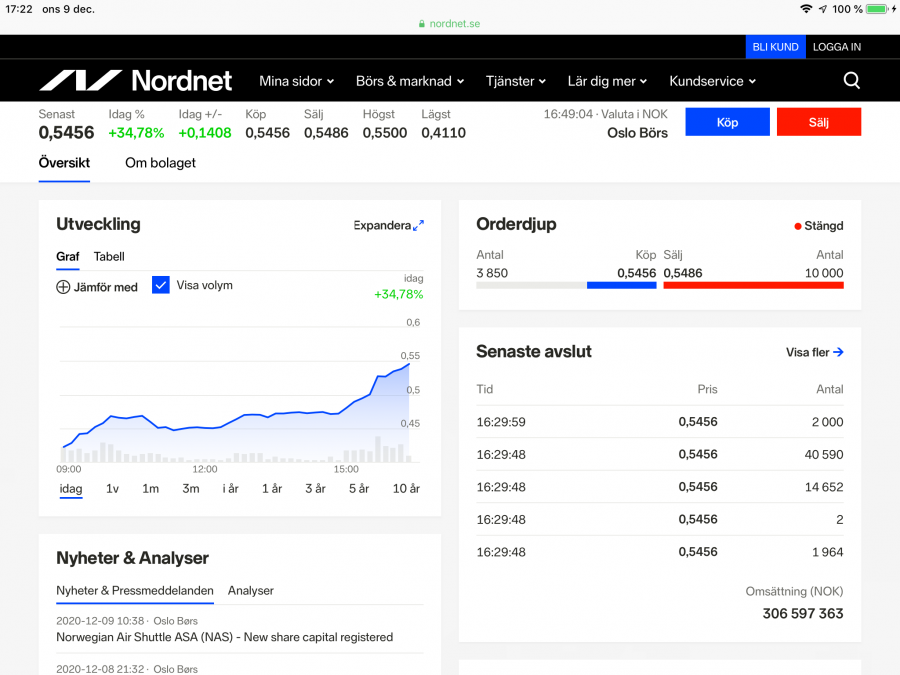Open the Analyser news tab
Image resolution: width=900 pixels, height=675 pixels.
pyautogui.click(x=250, y=591)
